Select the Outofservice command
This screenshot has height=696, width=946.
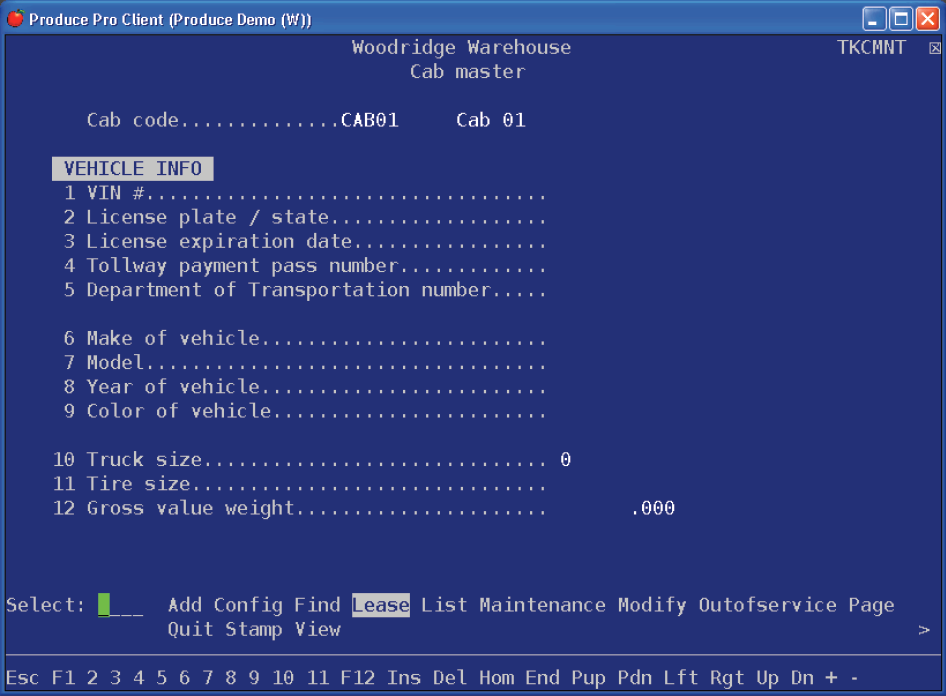(767, 605)
